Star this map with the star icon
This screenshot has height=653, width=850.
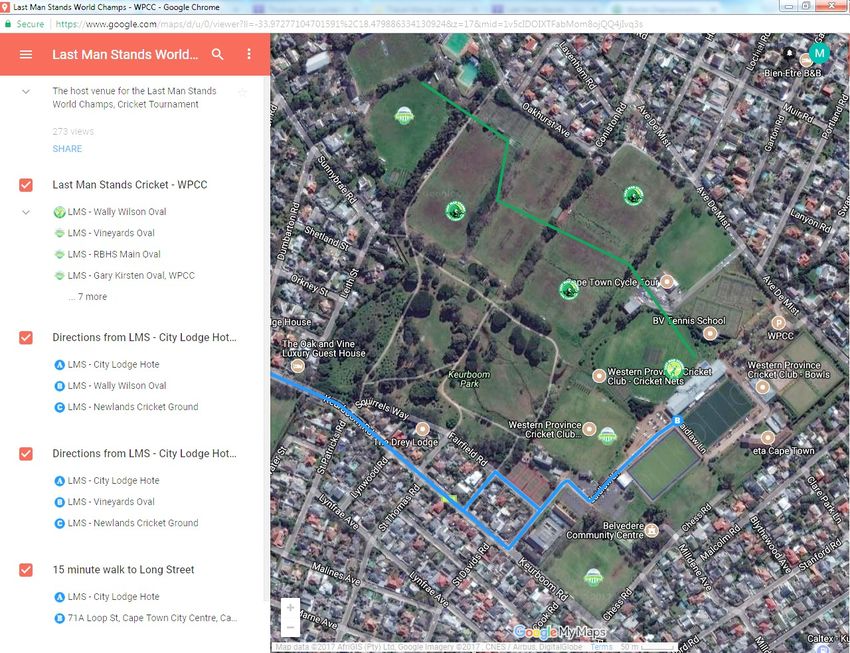click(x=242, y=93)
